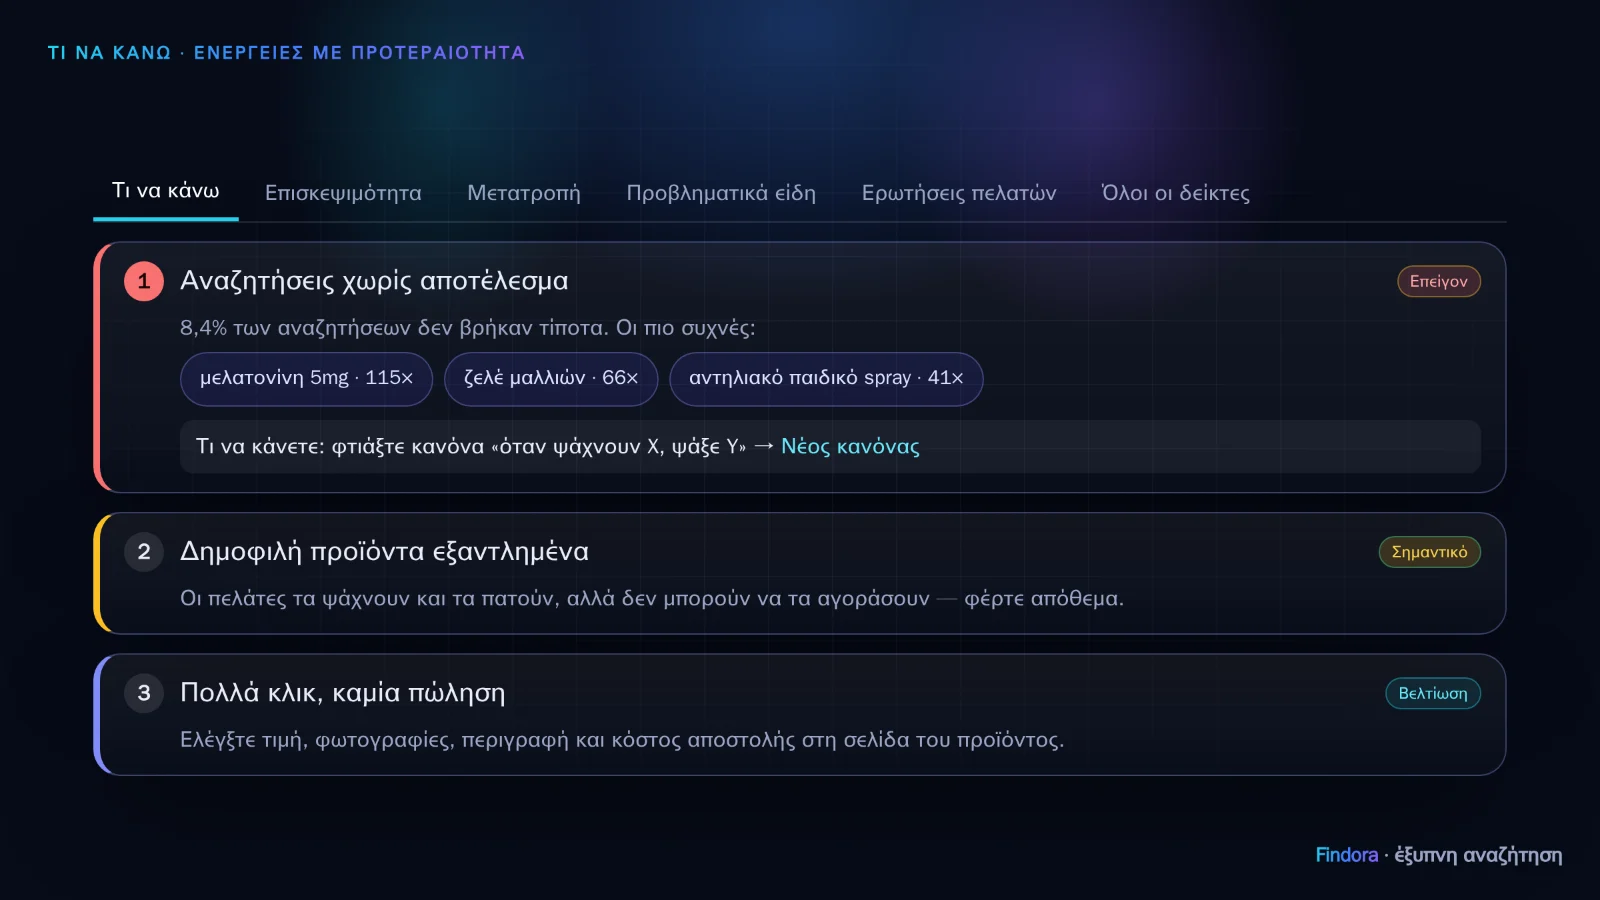Click the Findora brand link
Viewport: 1600px width, 900px height.
1346,855
